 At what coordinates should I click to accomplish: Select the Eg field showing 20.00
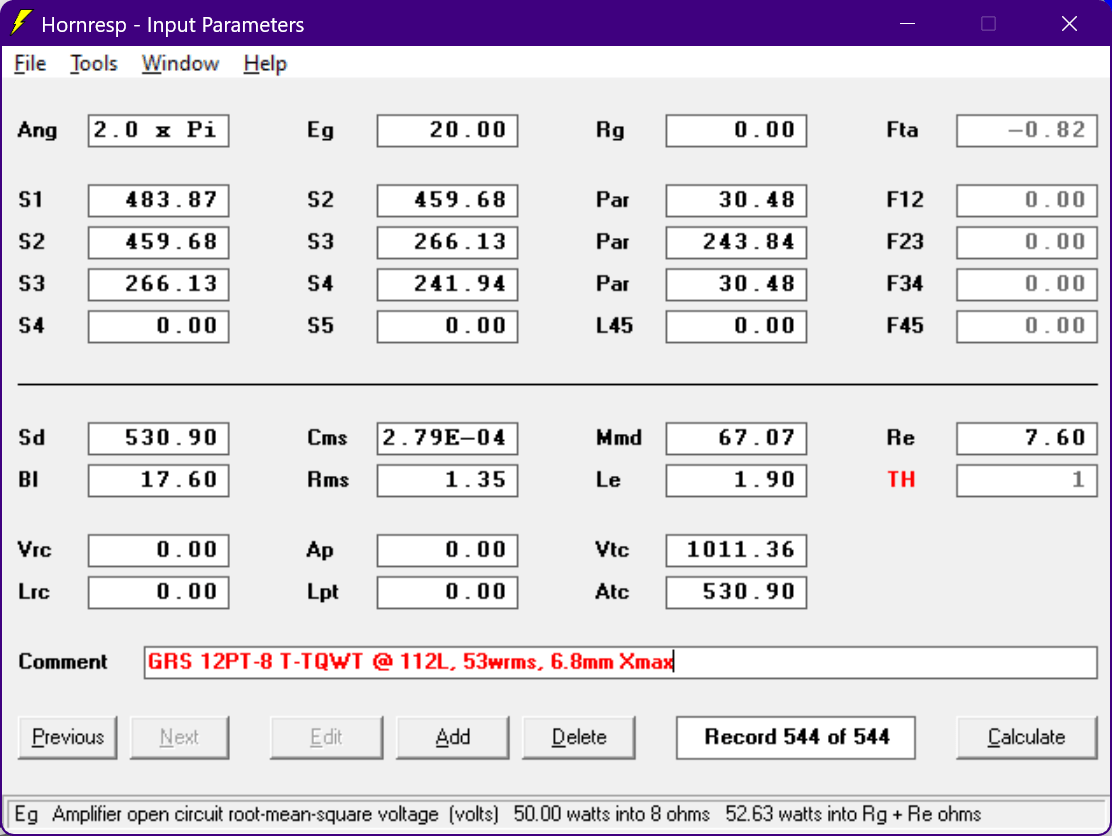(x=447, y=130)
